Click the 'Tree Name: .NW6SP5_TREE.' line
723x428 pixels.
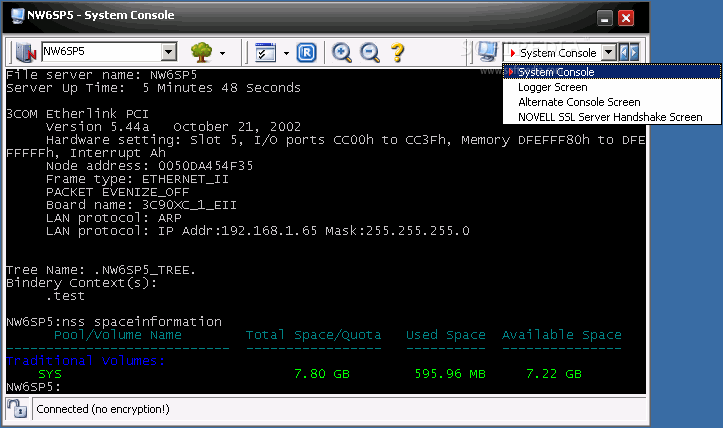[x=101, y=270]
